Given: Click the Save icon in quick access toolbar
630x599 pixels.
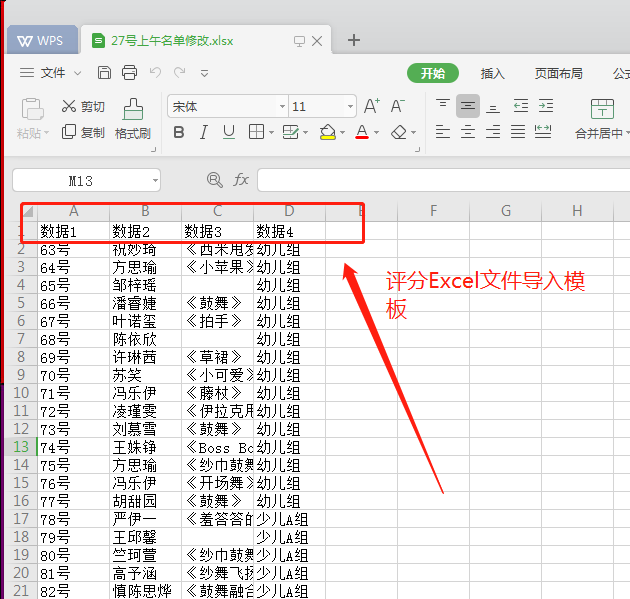Looking at the screenshot, I should (105, 73).
